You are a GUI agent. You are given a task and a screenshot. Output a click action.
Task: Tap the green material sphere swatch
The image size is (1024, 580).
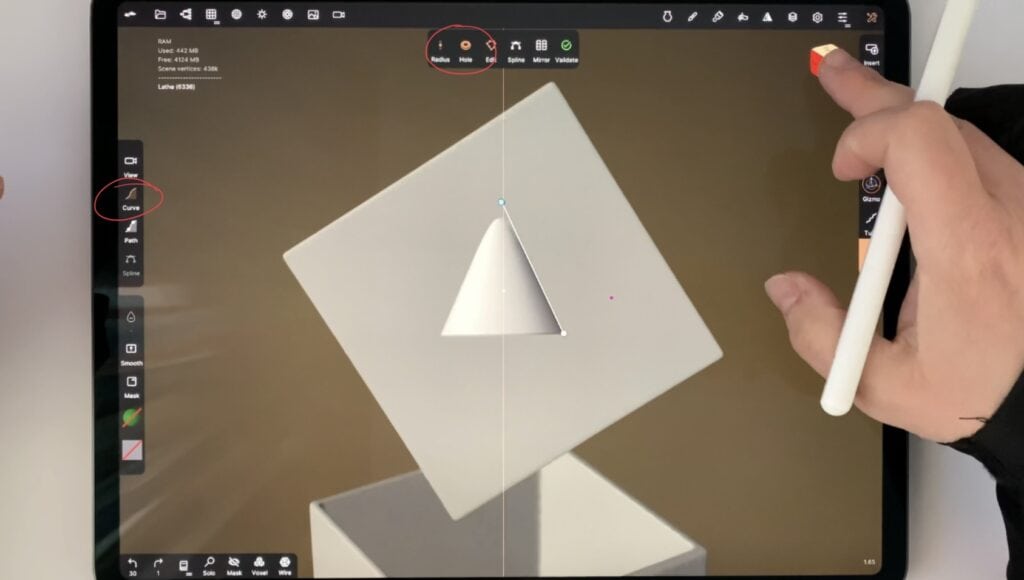(131, 417)
